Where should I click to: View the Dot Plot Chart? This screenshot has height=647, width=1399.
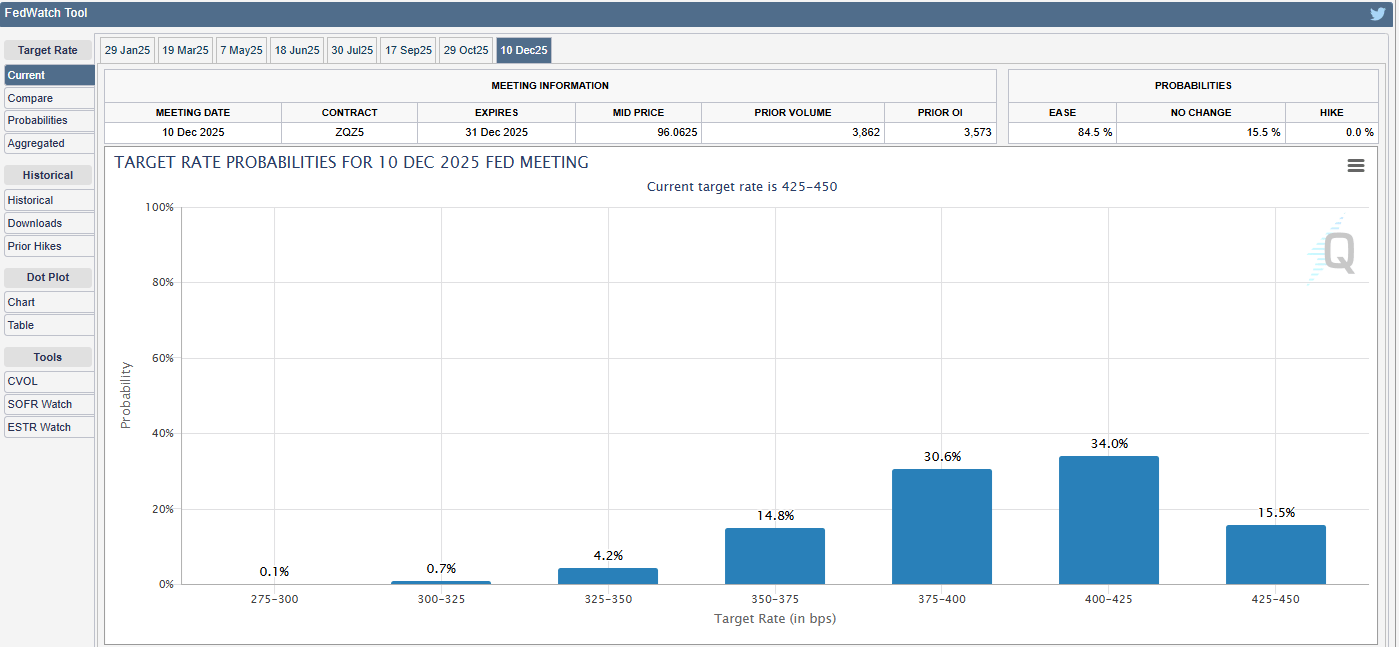[48, 301]
